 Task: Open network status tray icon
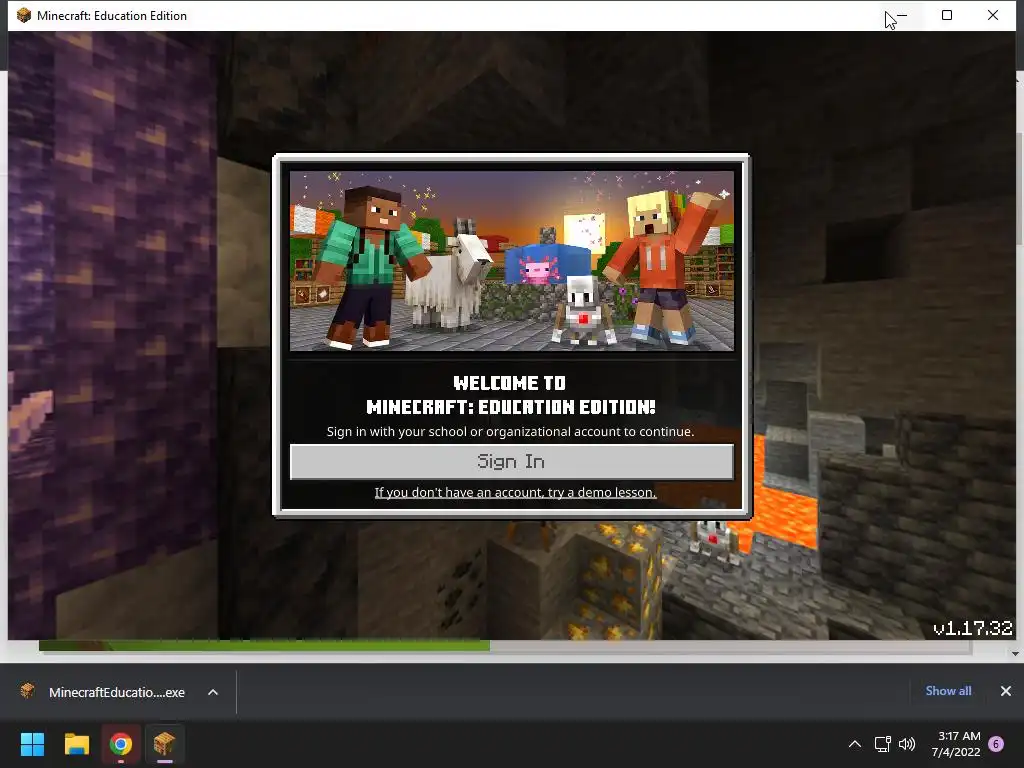coord(883,744)
